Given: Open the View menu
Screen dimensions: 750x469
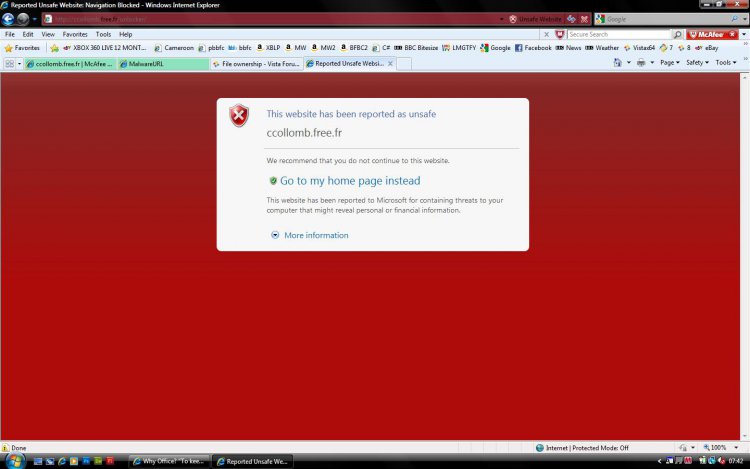Looking at the screenshot, I should [48, 34].
